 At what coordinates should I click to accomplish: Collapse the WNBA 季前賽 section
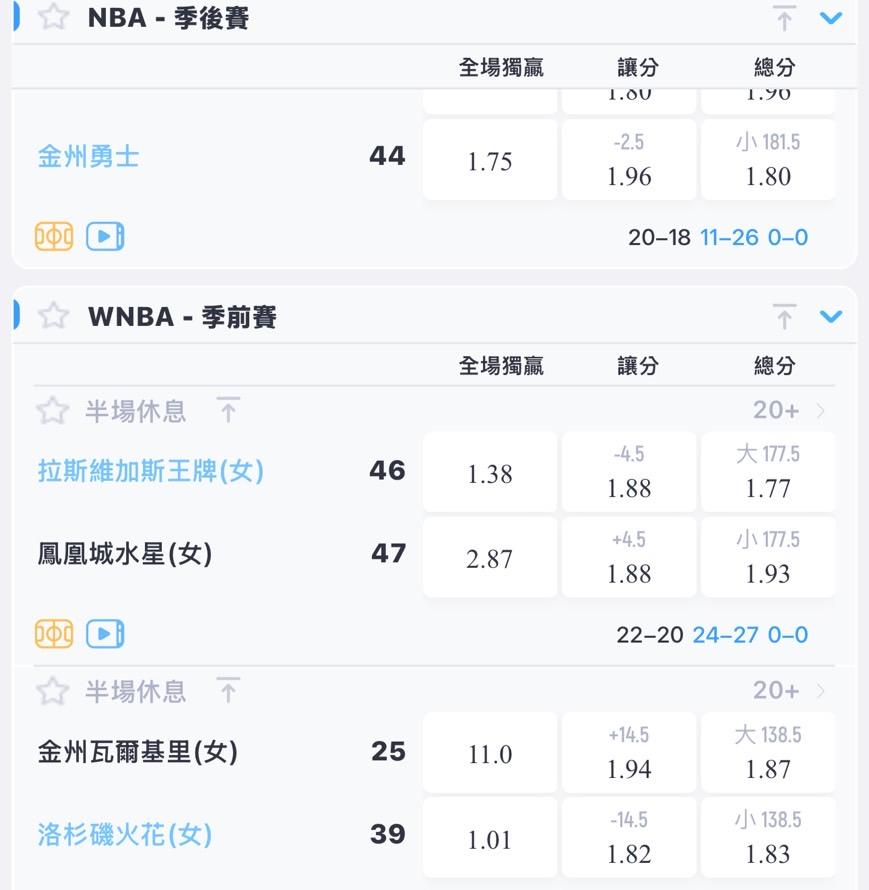pyautogui.click(x=831, y=317)
